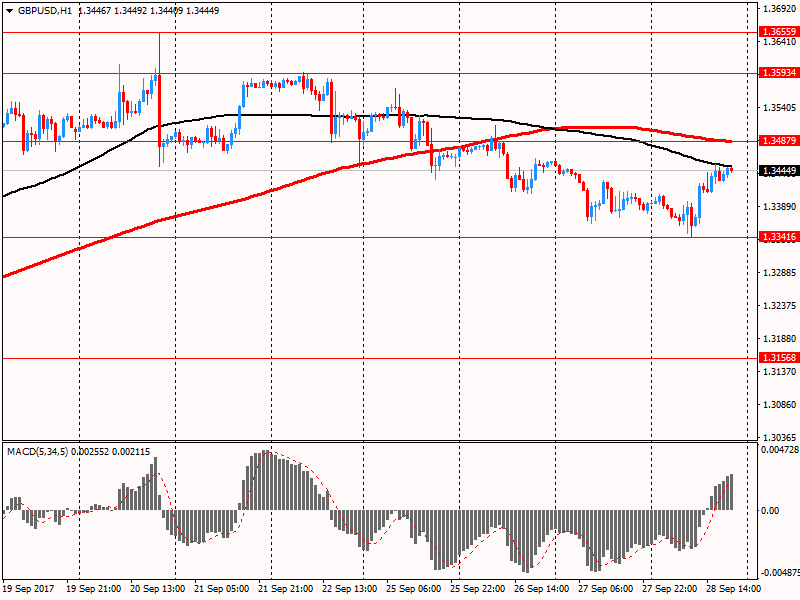Select the 20 Sep 13:00 time label
The width and height of the screenshot is (800, 600).
click(158, 589)
